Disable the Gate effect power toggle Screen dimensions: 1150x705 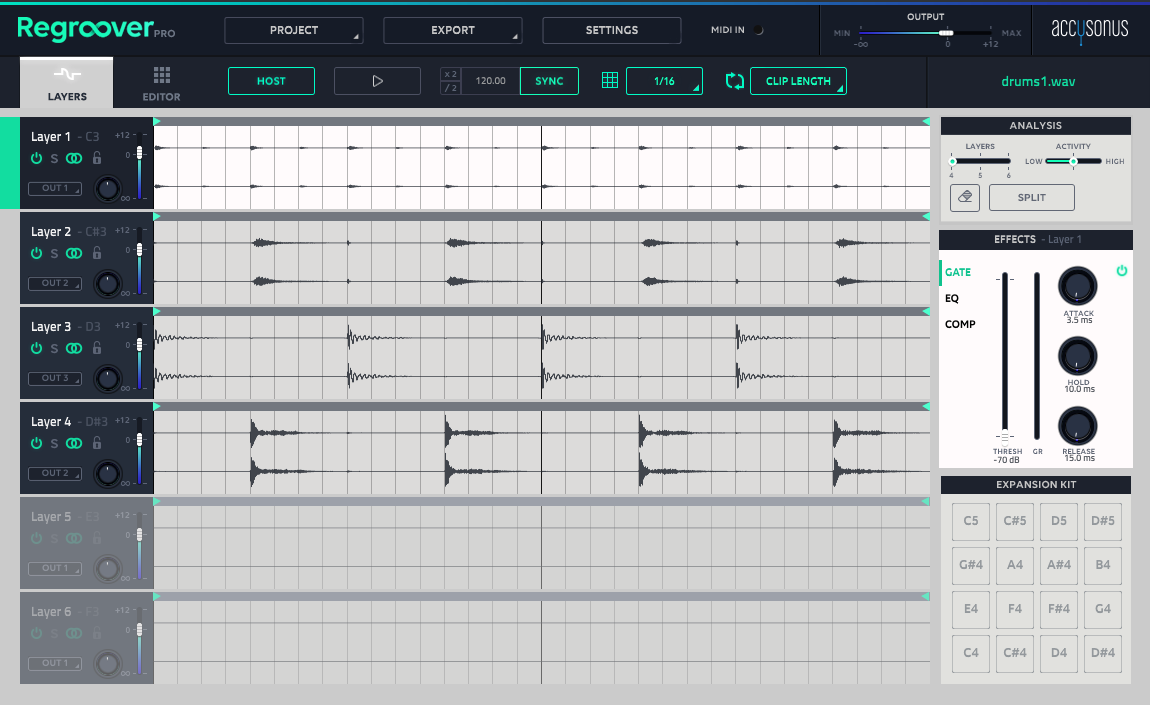(1122, 271)
